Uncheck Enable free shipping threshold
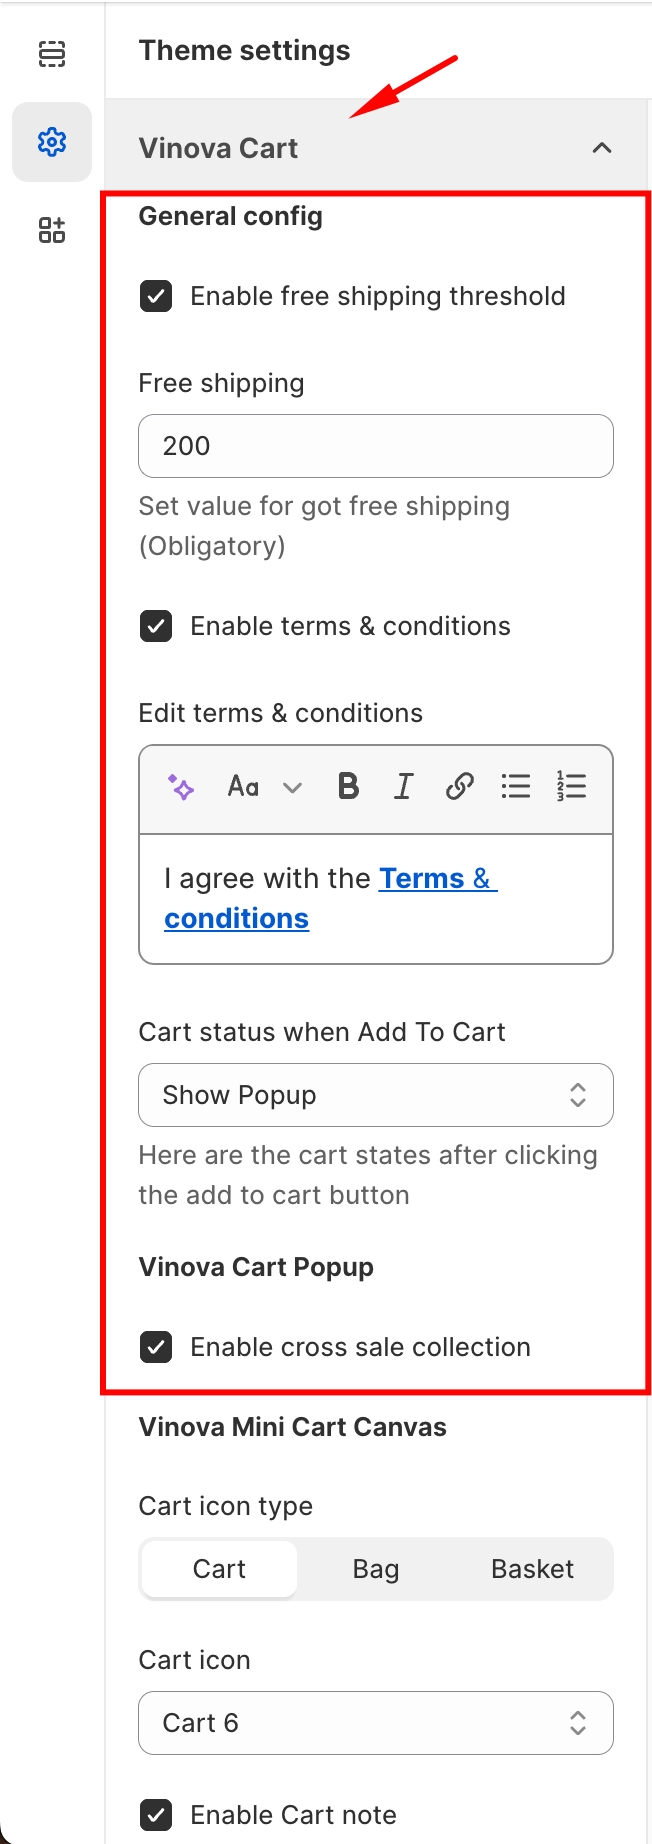Image resolution: width=652 pixels, height=1844 pixels. pos(156,297)
